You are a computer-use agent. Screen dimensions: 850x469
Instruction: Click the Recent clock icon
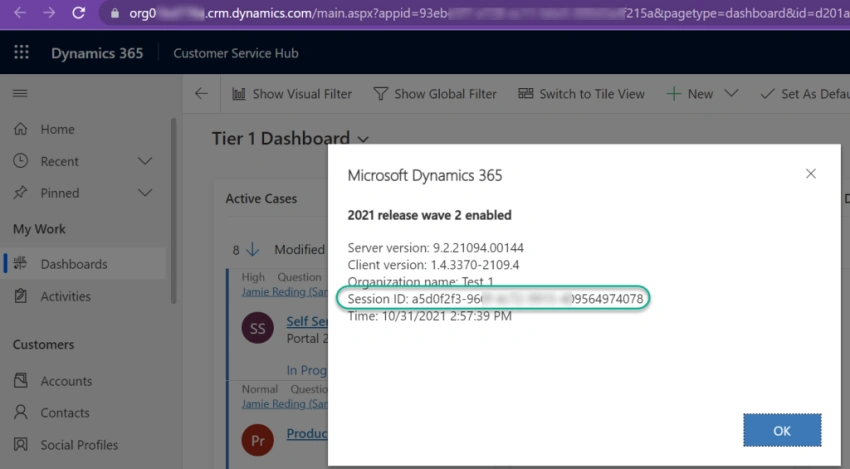(21, 161)
